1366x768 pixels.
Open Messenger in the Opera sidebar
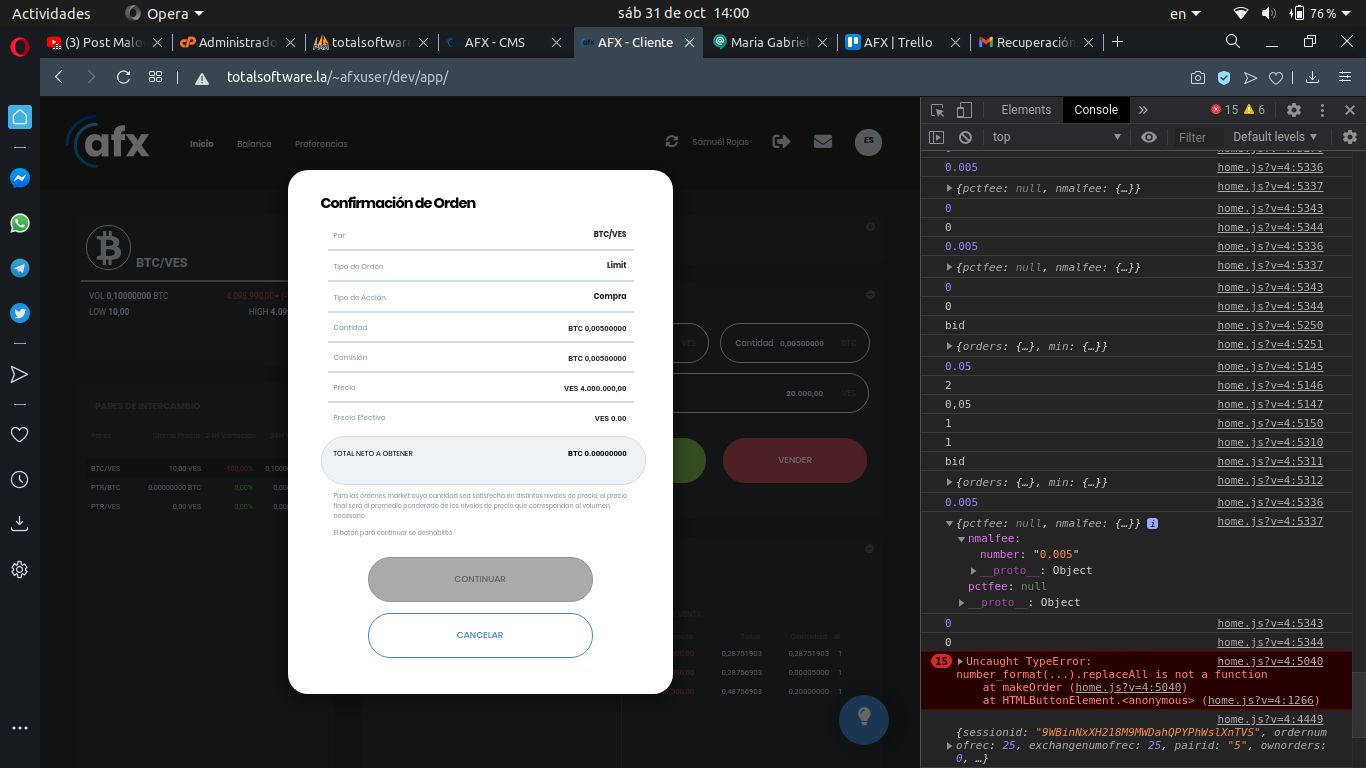click(x=20, y=178)
